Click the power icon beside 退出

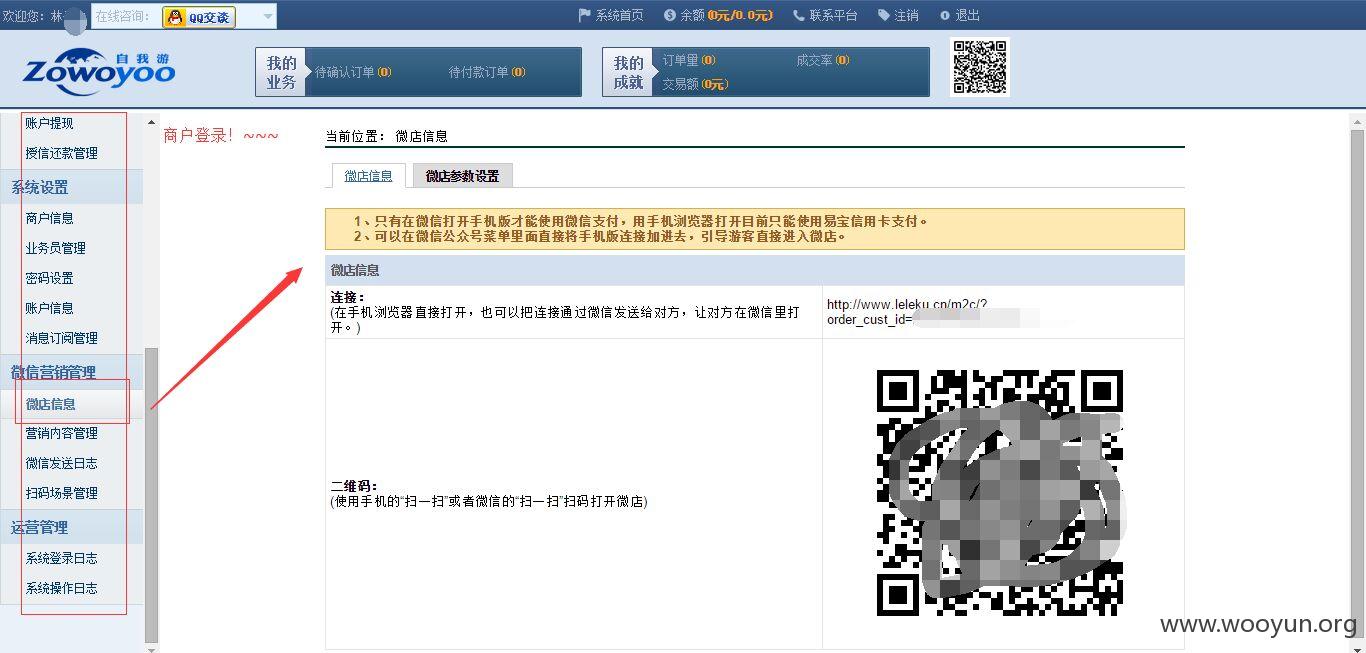pos(945,16)
